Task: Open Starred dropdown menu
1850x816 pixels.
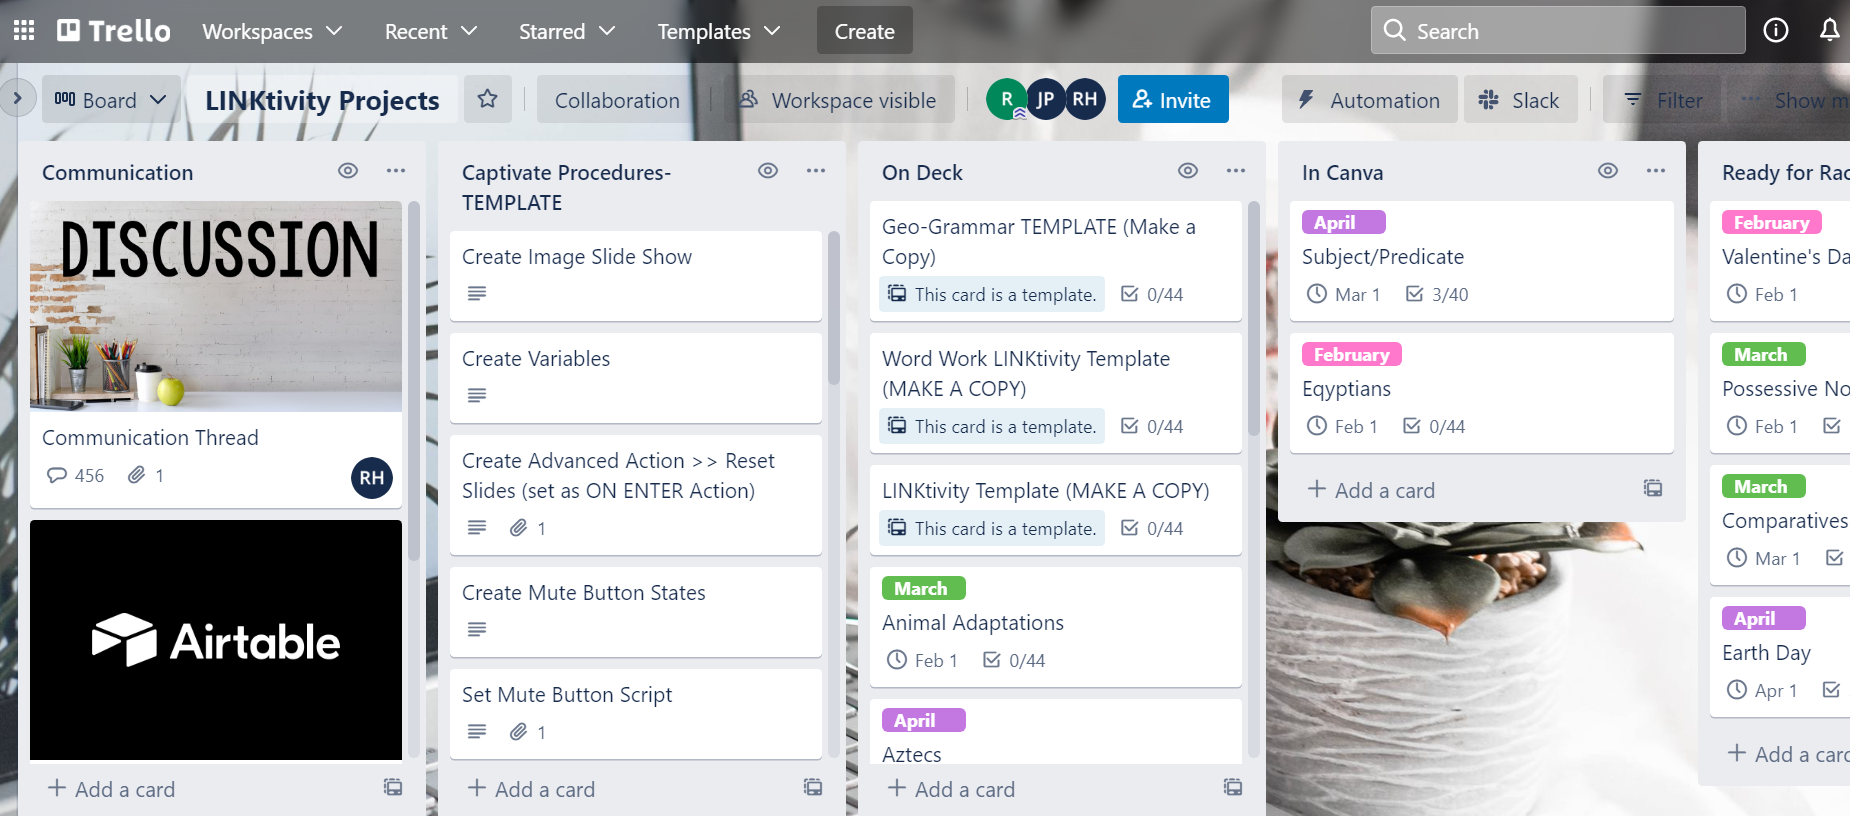Action: pyautogui.click(x=566, y=31)
